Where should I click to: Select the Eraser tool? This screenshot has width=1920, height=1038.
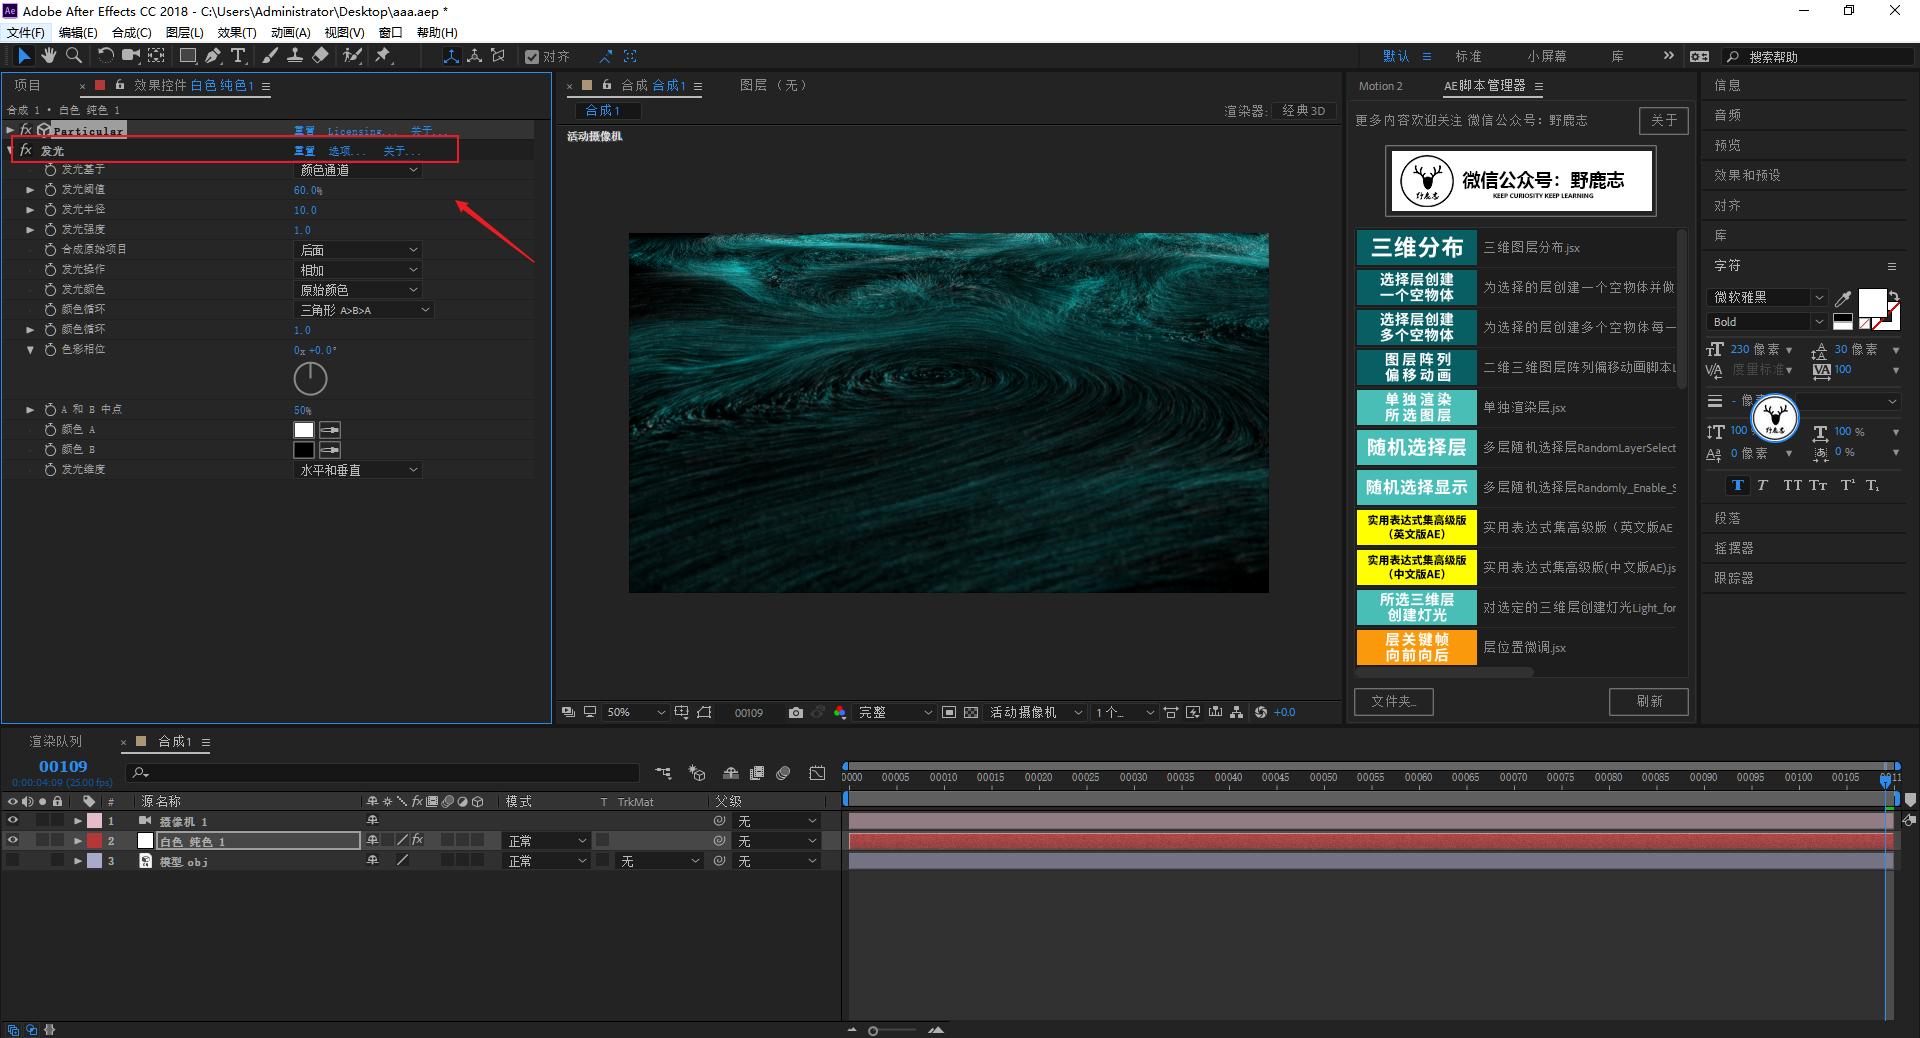tap(320, 56)
